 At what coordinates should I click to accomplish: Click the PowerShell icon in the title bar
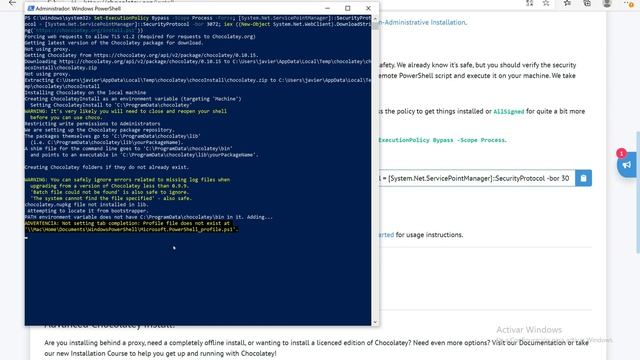30,8
